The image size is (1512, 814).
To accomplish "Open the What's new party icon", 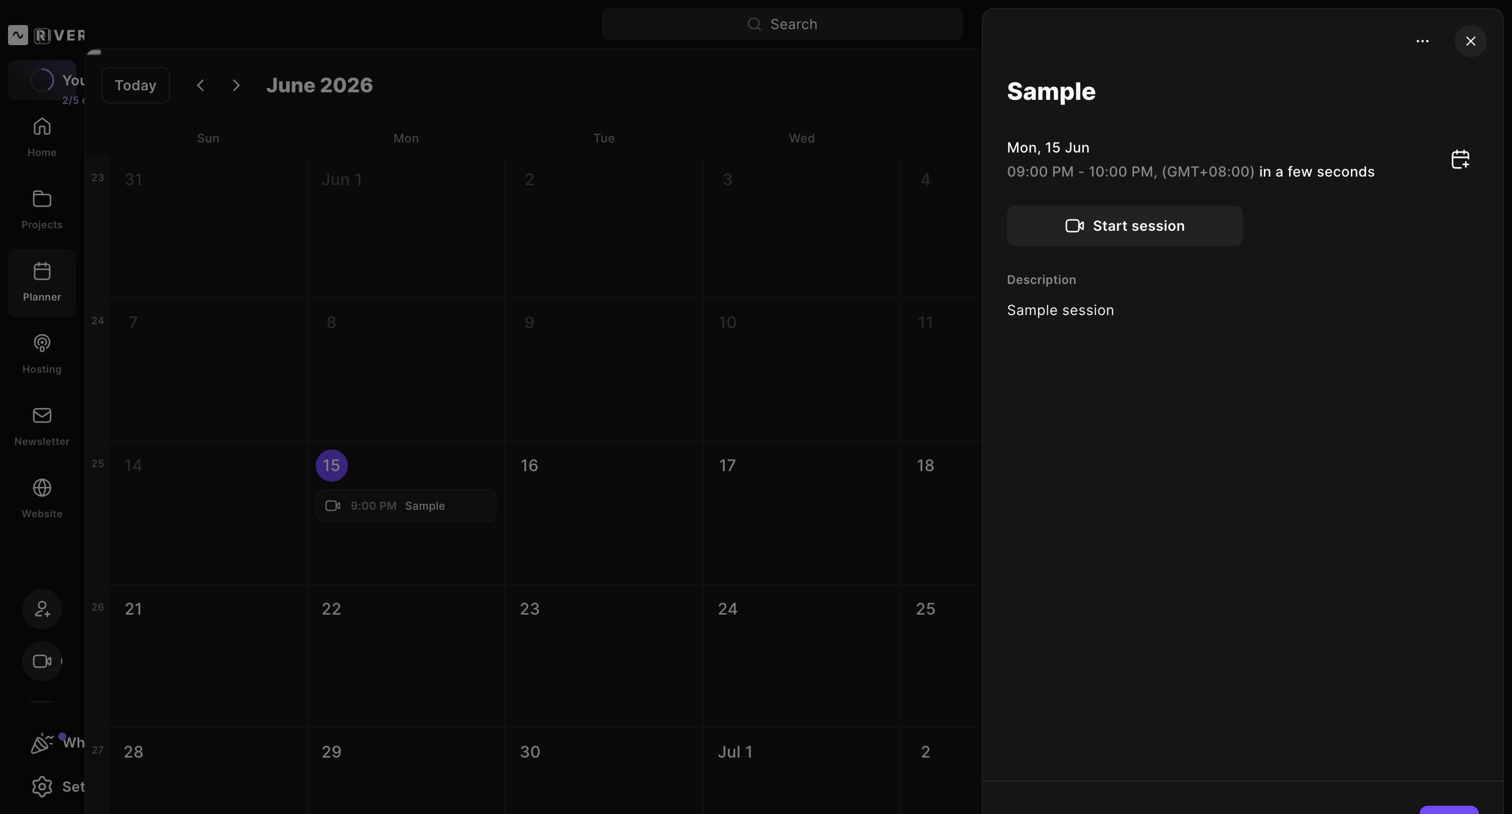I will click(x=42, y=743).
